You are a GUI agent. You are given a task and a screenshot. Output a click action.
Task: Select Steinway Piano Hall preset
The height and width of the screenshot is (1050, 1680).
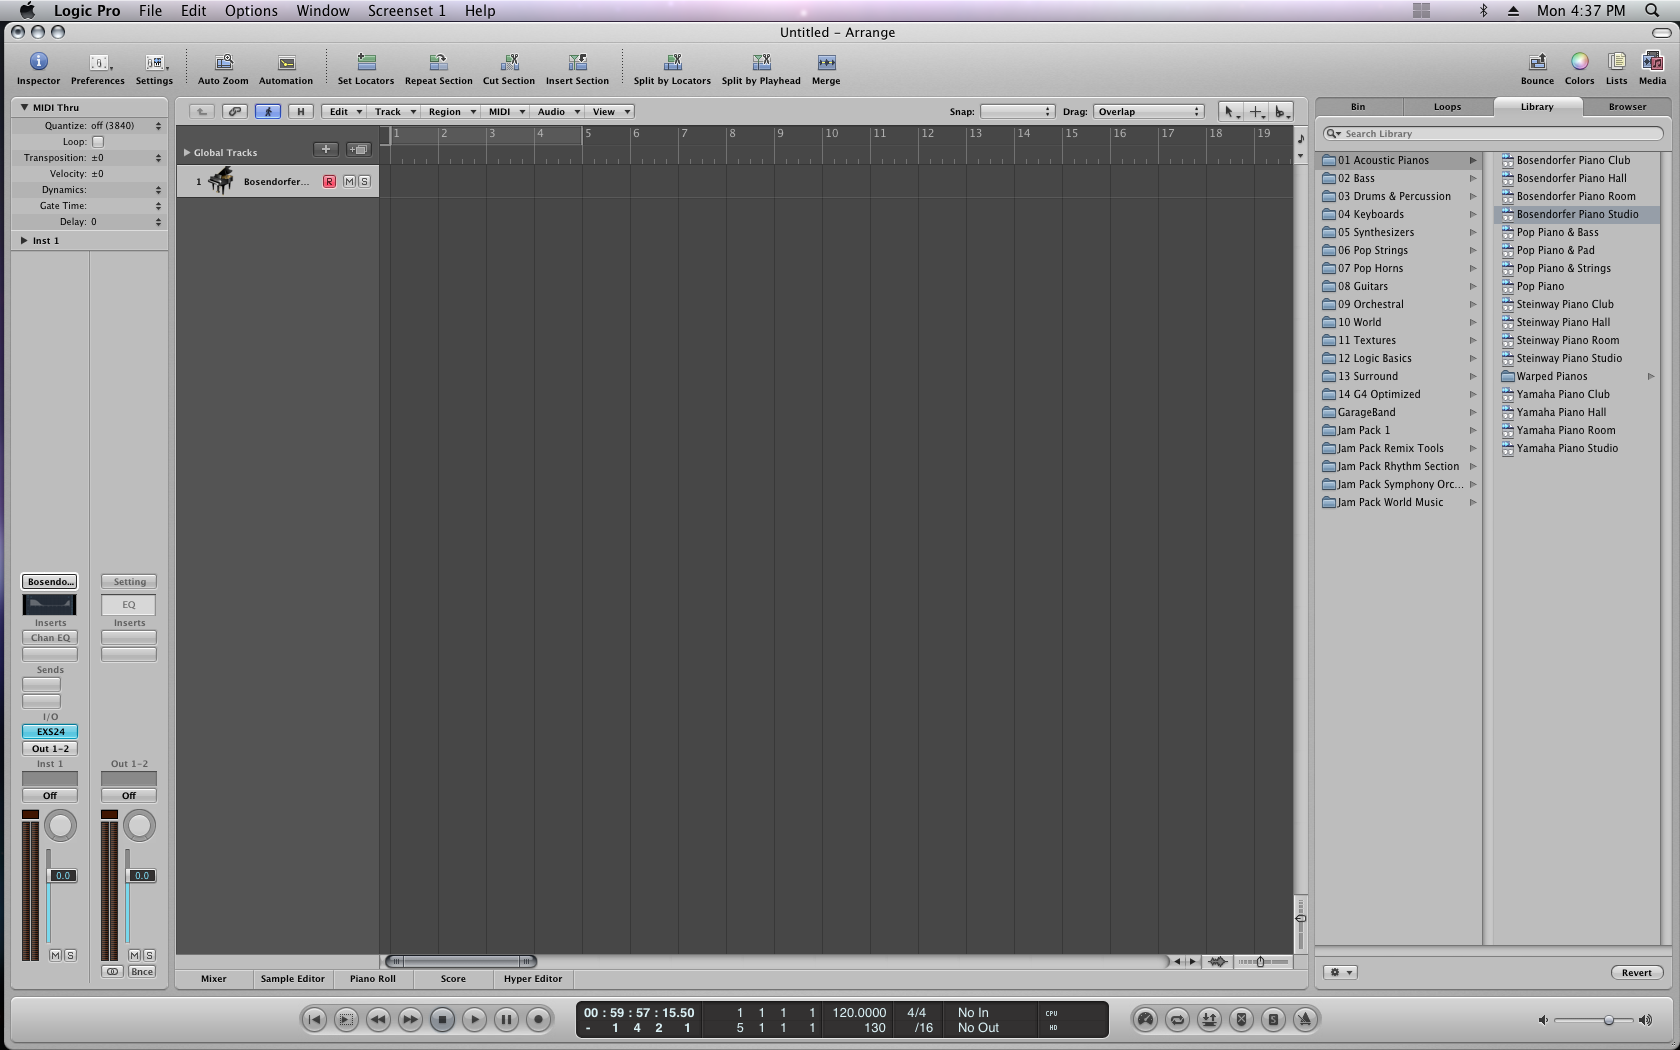(x=1562, y=322)
